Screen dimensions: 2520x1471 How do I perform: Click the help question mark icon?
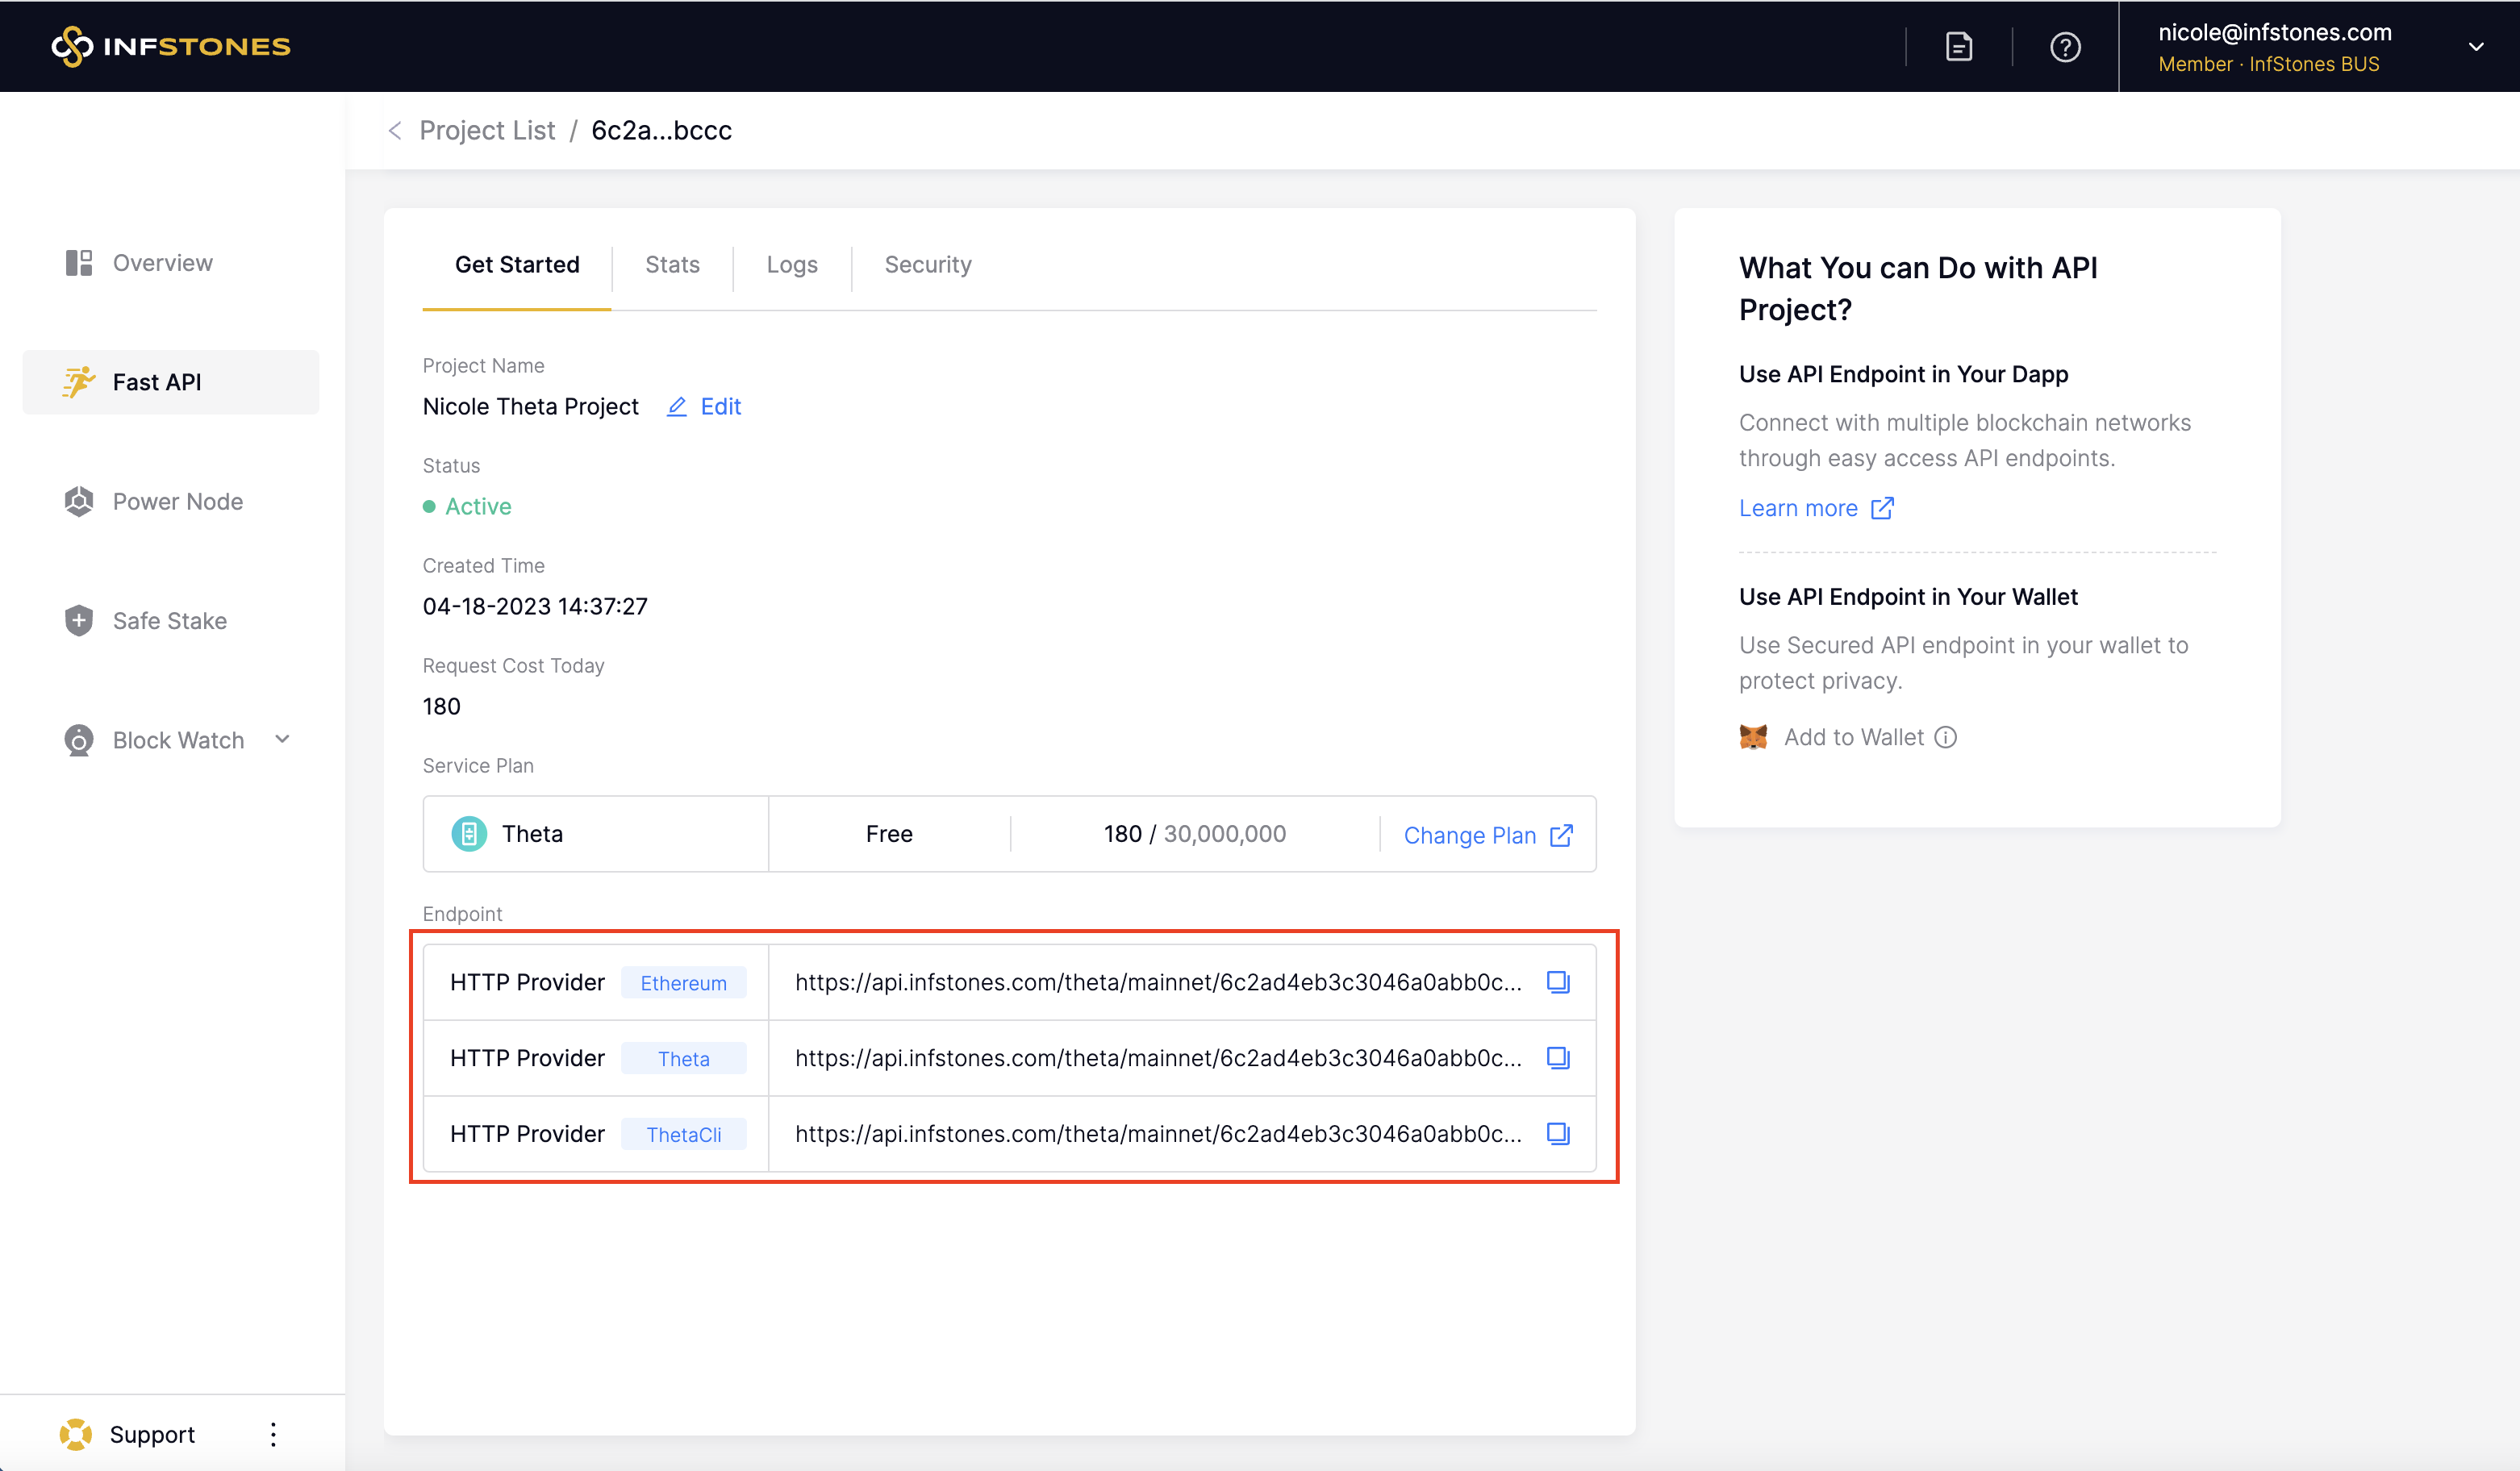click(x=2064, y=47)
